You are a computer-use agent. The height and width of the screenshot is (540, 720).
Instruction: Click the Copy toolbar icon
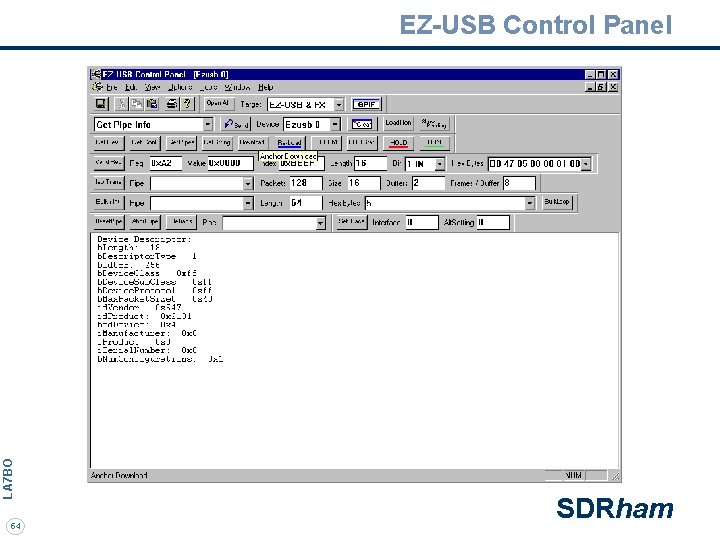137,104
